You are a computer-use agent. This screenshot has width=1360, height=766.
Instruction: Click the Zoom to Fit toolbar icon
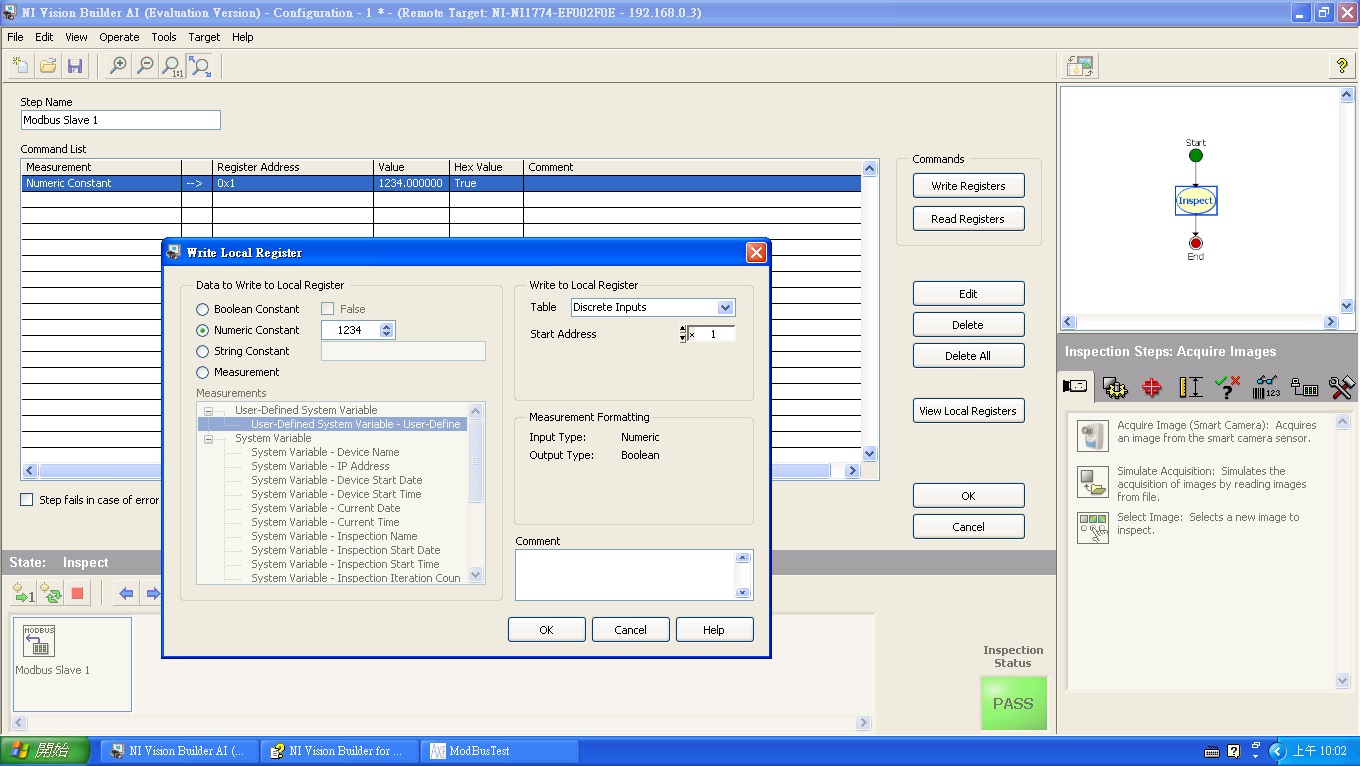[x=200, y=66]
